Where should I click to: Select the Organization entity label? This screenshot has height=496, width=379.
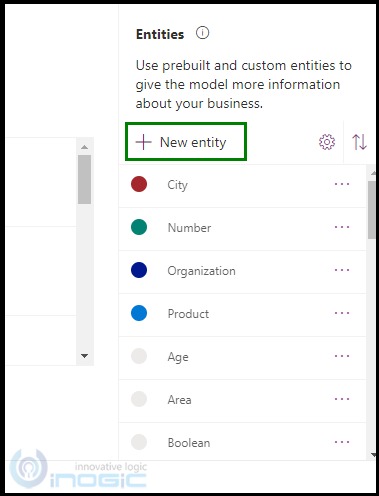201,271
